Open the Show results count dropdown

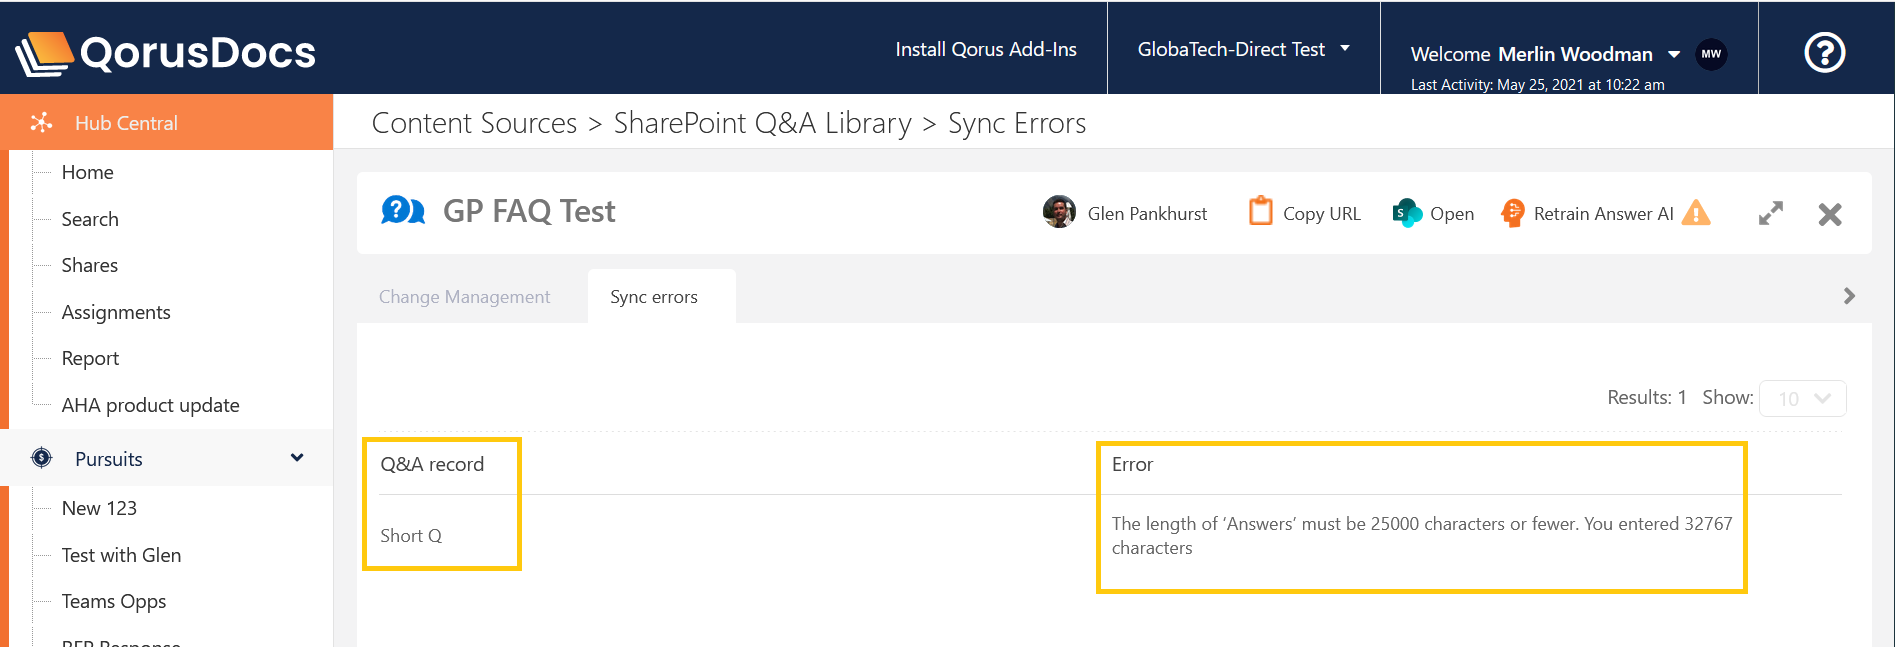point(1802,398)
